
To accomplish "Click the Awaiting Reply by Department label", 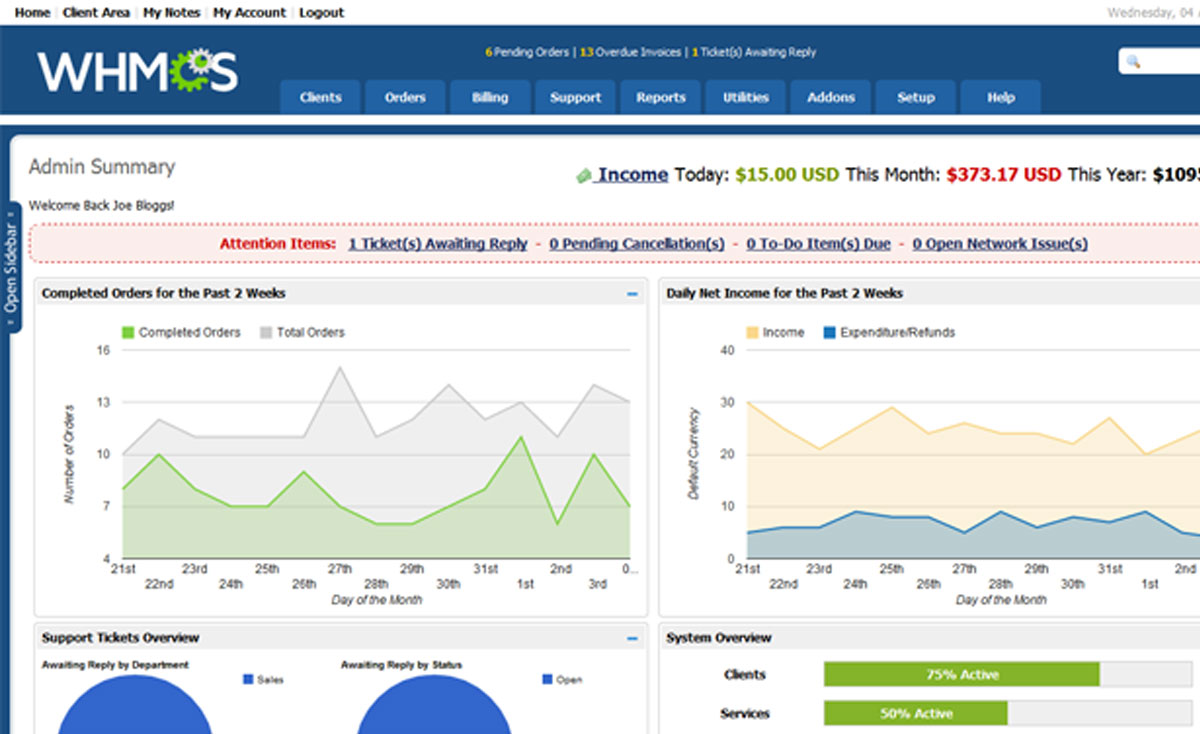I will [x=115, y=665].
